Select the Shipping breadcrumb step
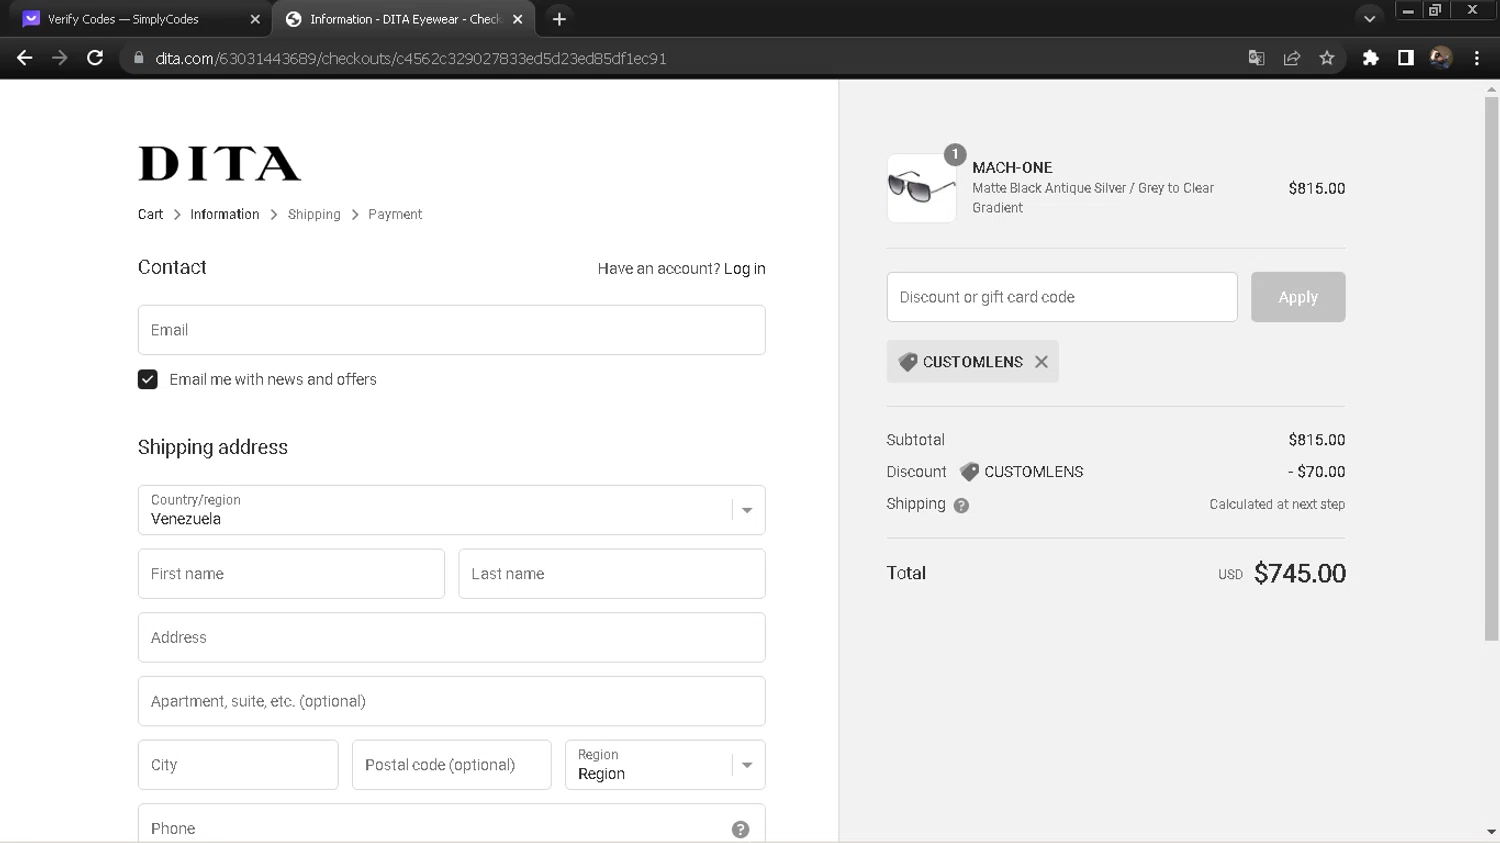 point(314,214)
